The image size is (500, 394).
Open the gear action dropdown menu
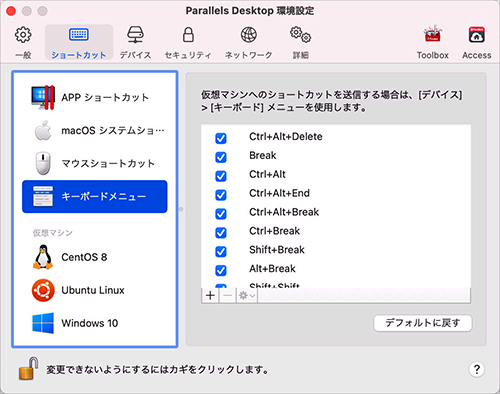[247, 295]
